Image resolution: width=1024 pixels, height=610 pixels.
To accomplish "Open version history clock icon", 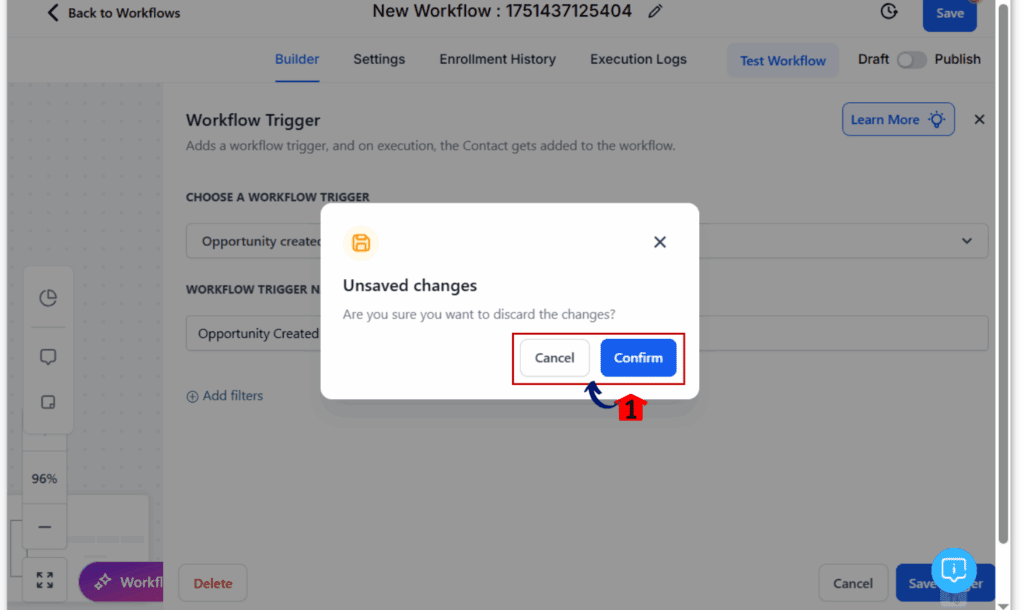I will pyautogui.click(x=888, y=11).
